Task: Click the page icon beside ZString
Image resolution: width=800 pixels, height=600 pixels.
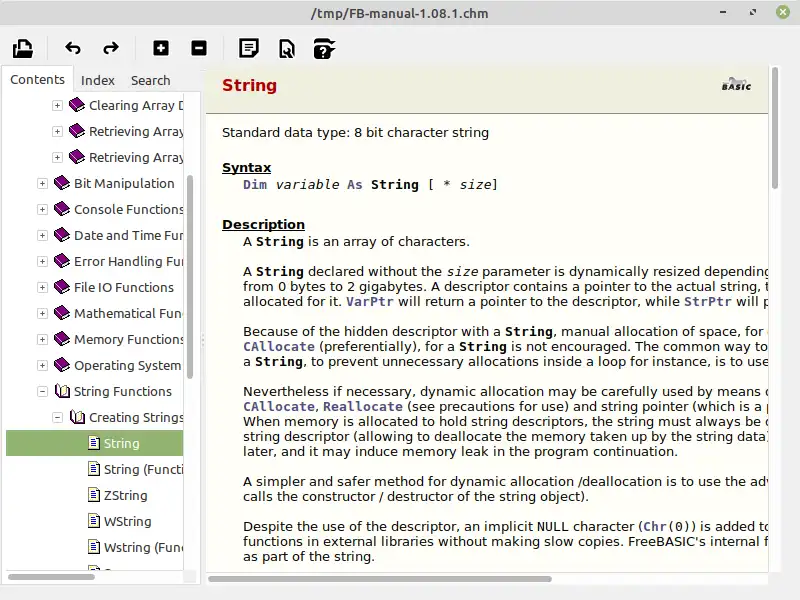Action: pyautogui.click(x=94, y=494)
